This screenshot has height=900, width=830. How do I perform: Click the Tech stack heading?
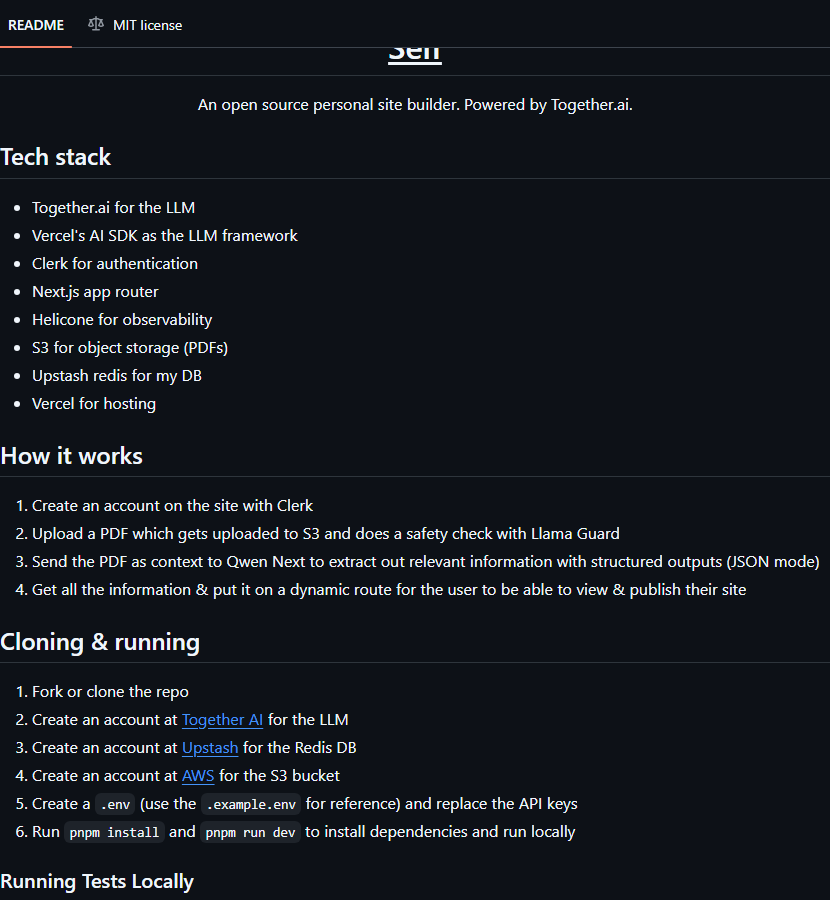[56, 157]
